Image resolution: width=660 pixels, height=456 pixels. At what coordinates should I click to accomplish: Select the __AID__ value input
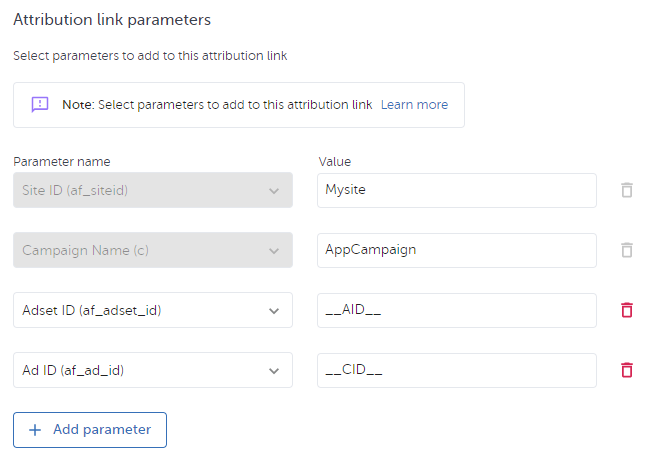click(456, 310)
